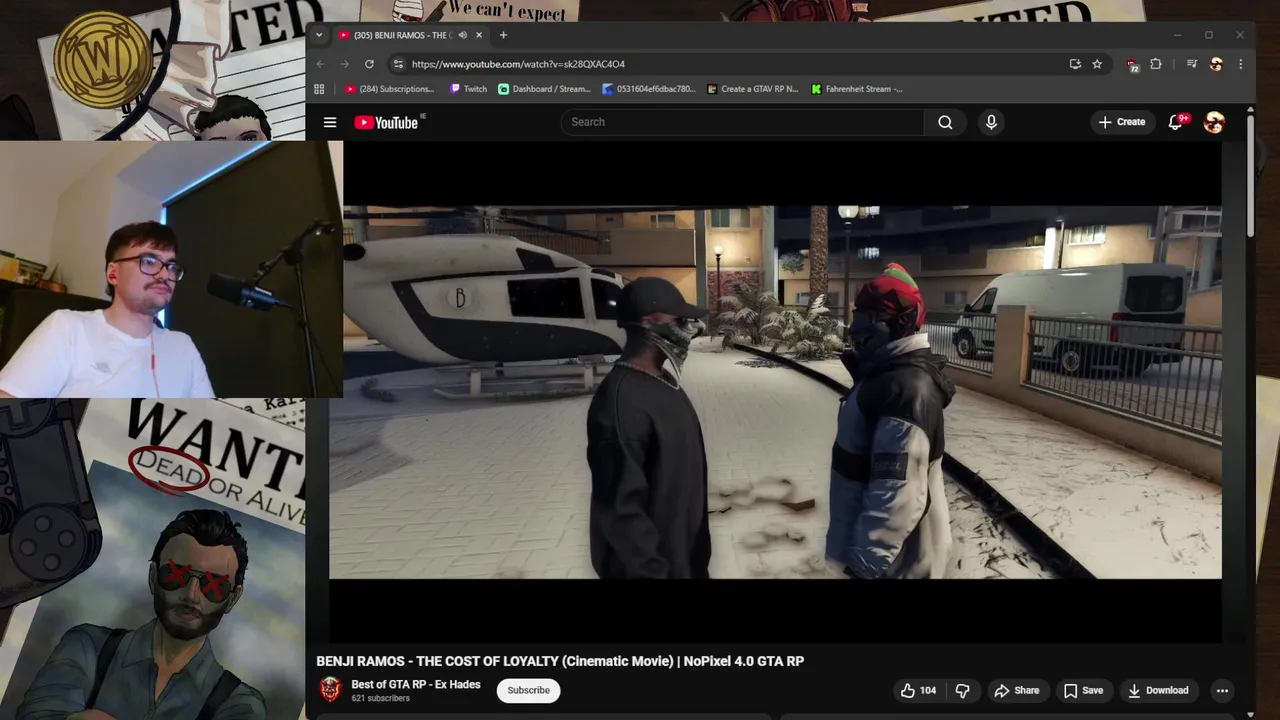Open the apps grid in bookmarks bar
Viewport: 1280px width, 720px height.
click(x=319, y=89)
